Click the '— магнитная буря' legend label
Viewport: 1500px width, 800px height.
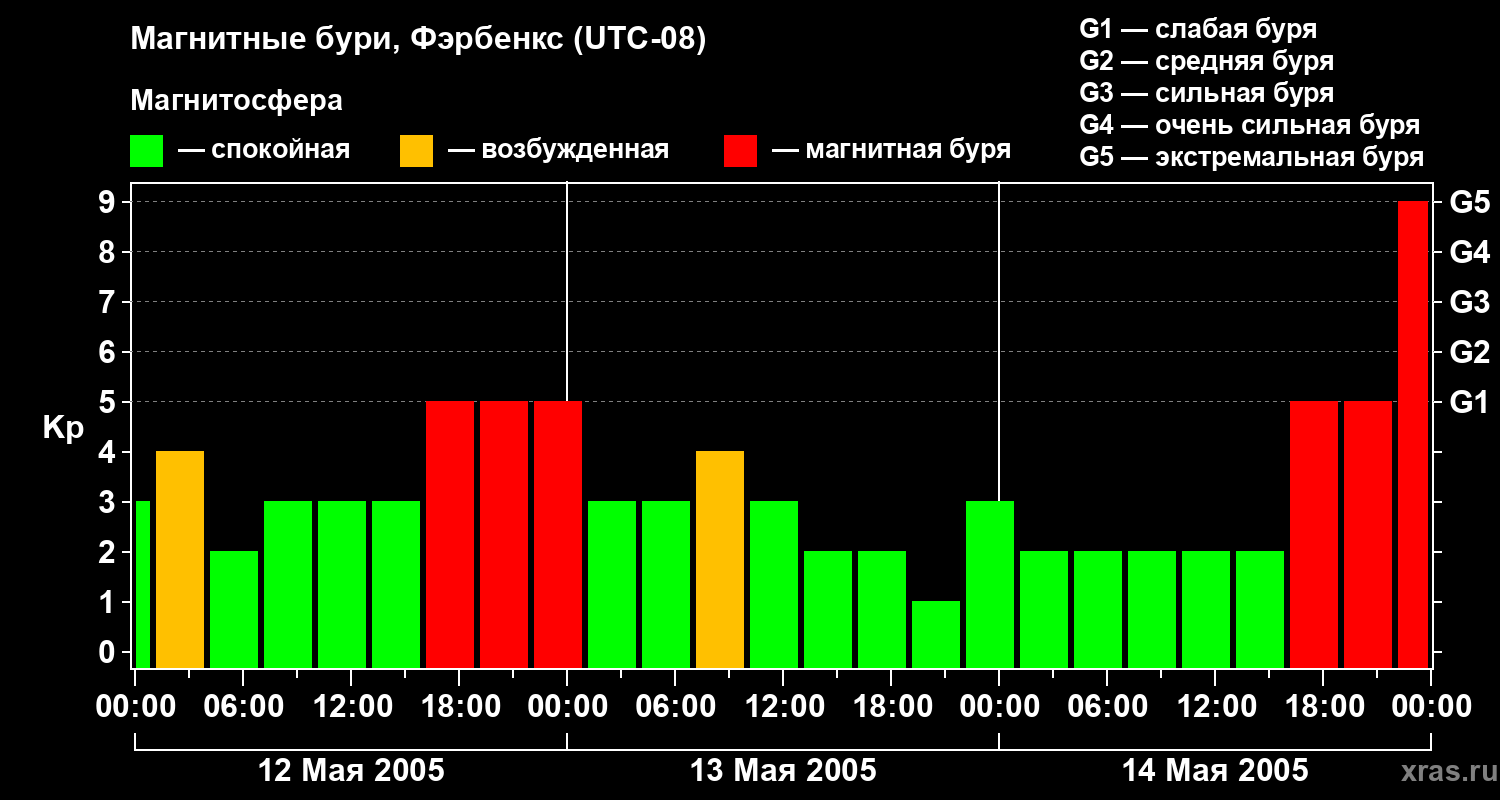tap(892, 151)
